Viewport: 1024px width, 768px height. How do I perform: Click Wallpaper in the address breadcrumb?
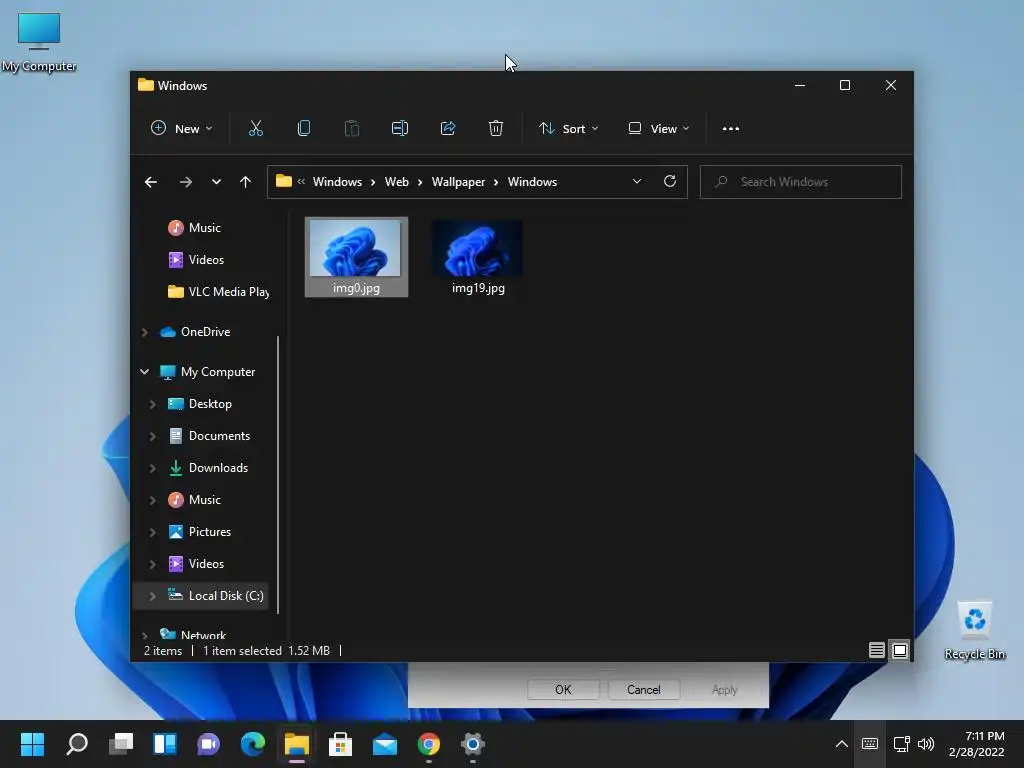(458, 182)
